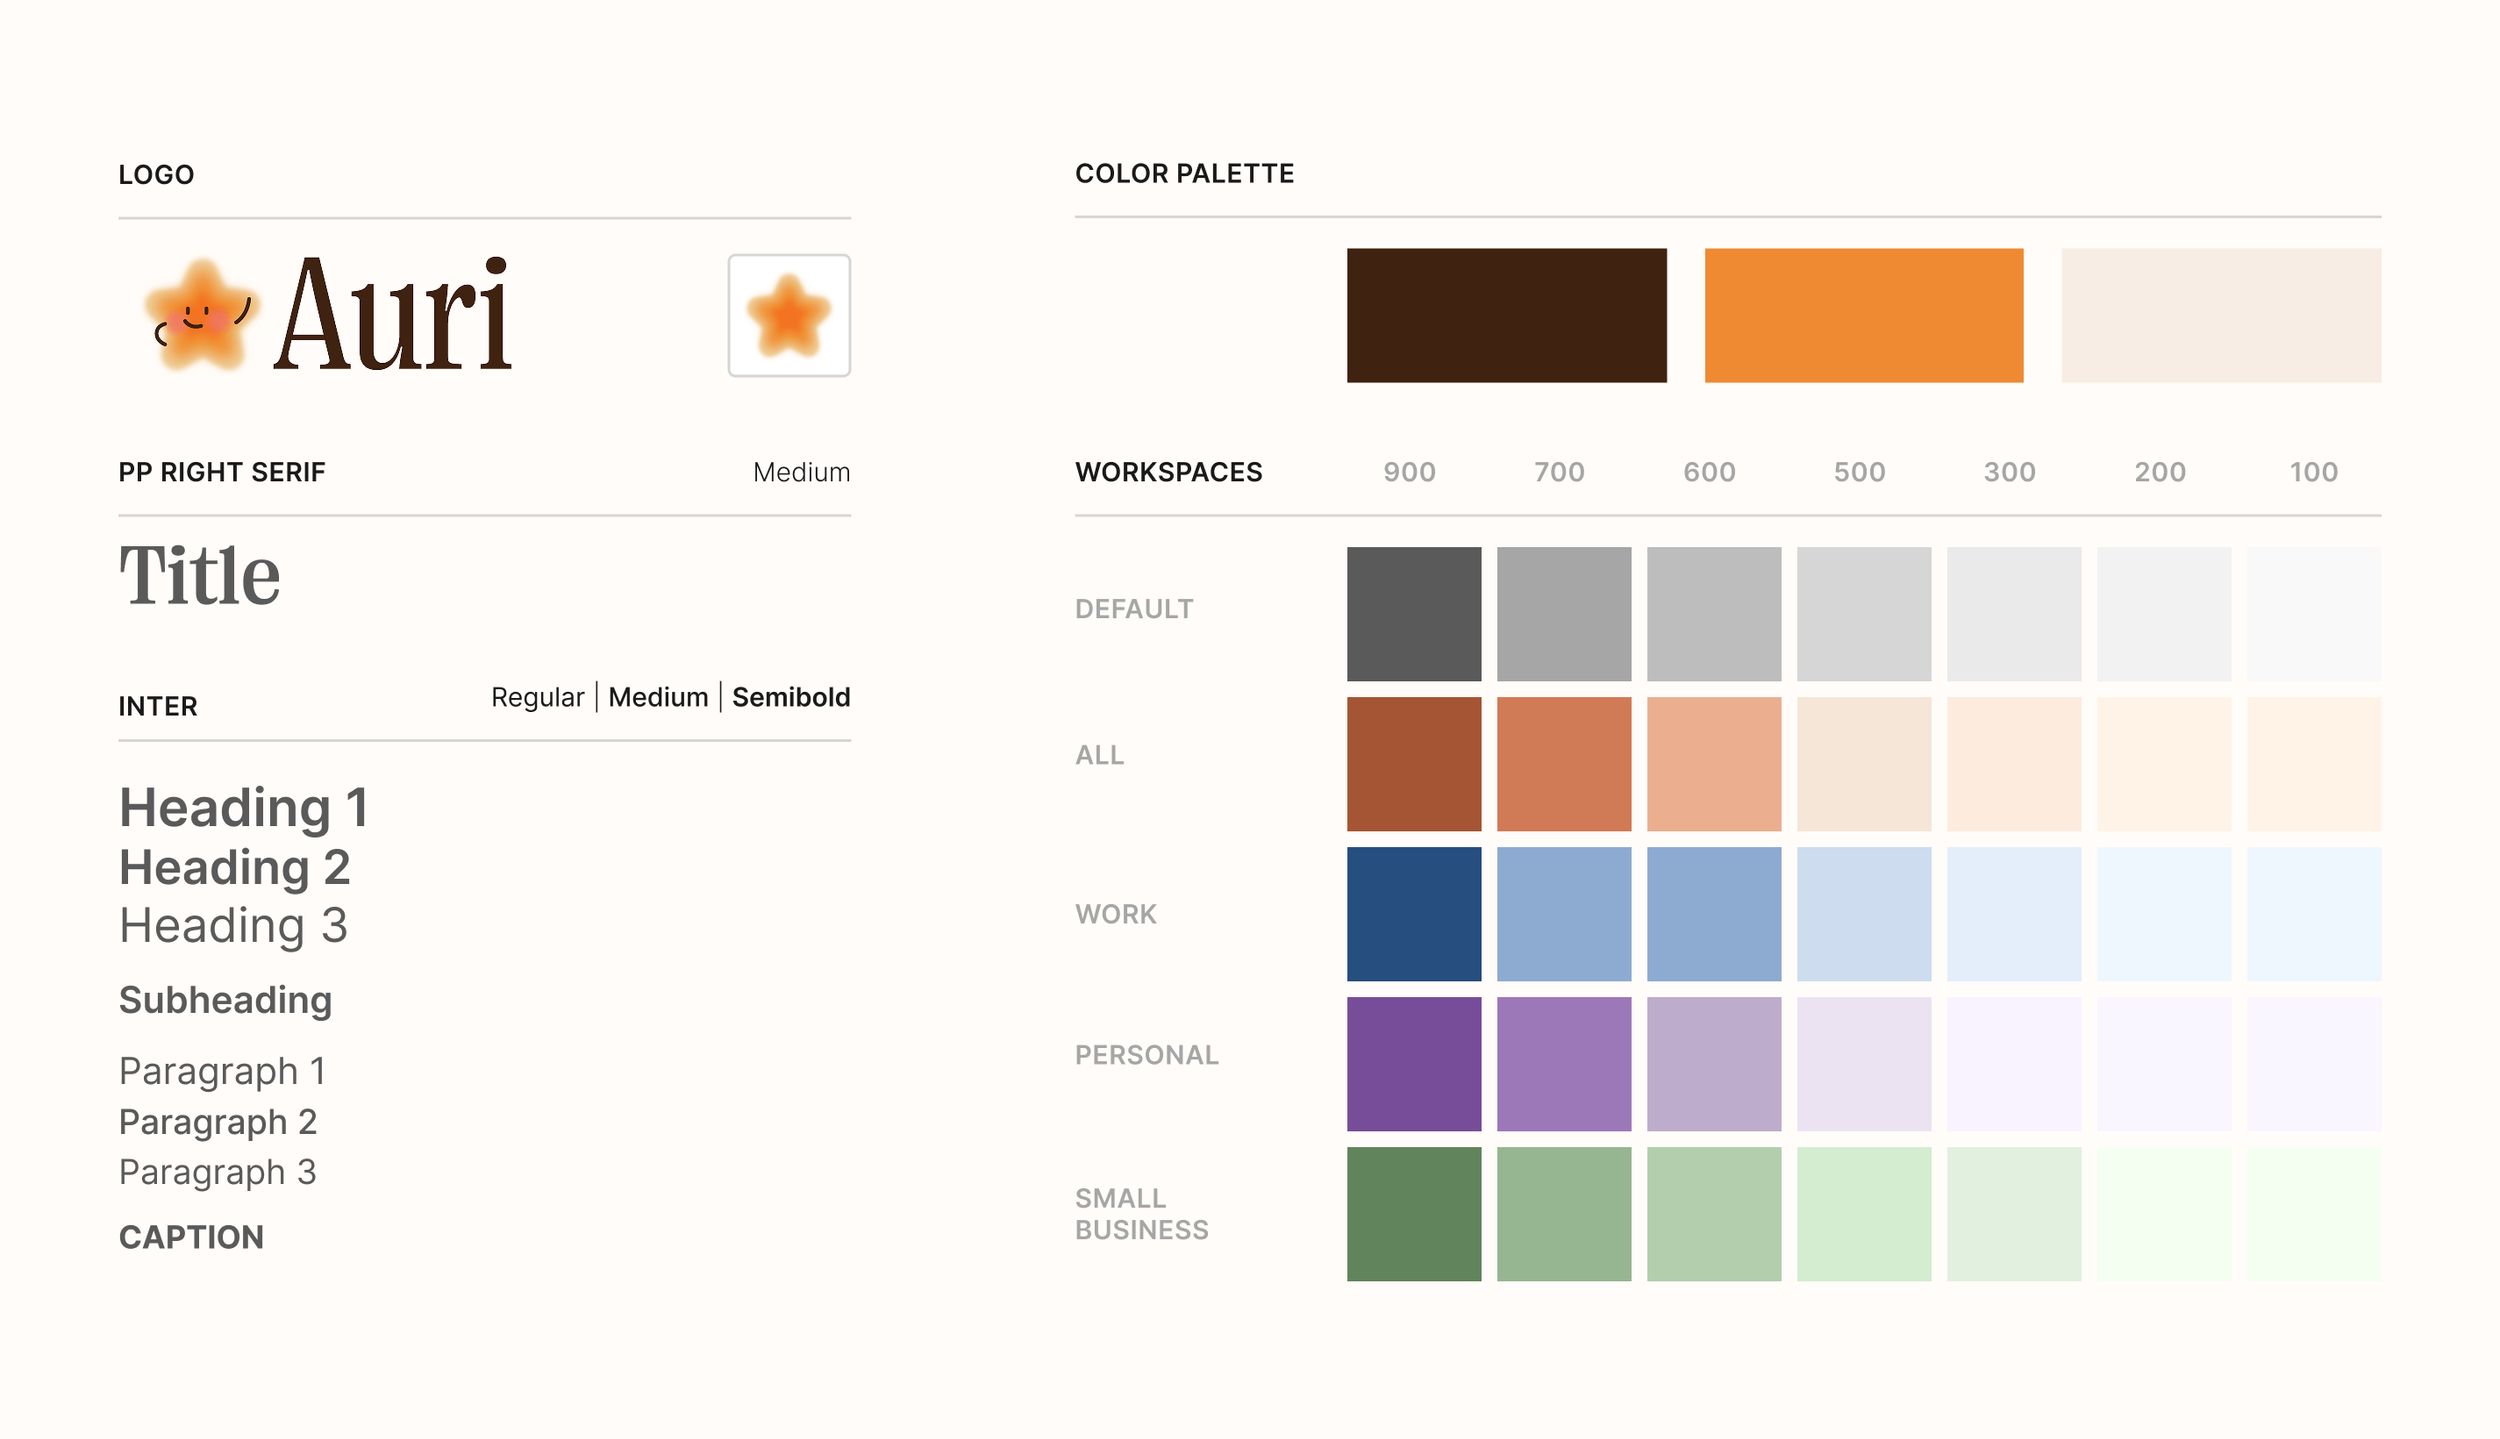The image size is (2500, 1439).
Task: Select the dark brown palette swatch
Action: pos(1505,315)
